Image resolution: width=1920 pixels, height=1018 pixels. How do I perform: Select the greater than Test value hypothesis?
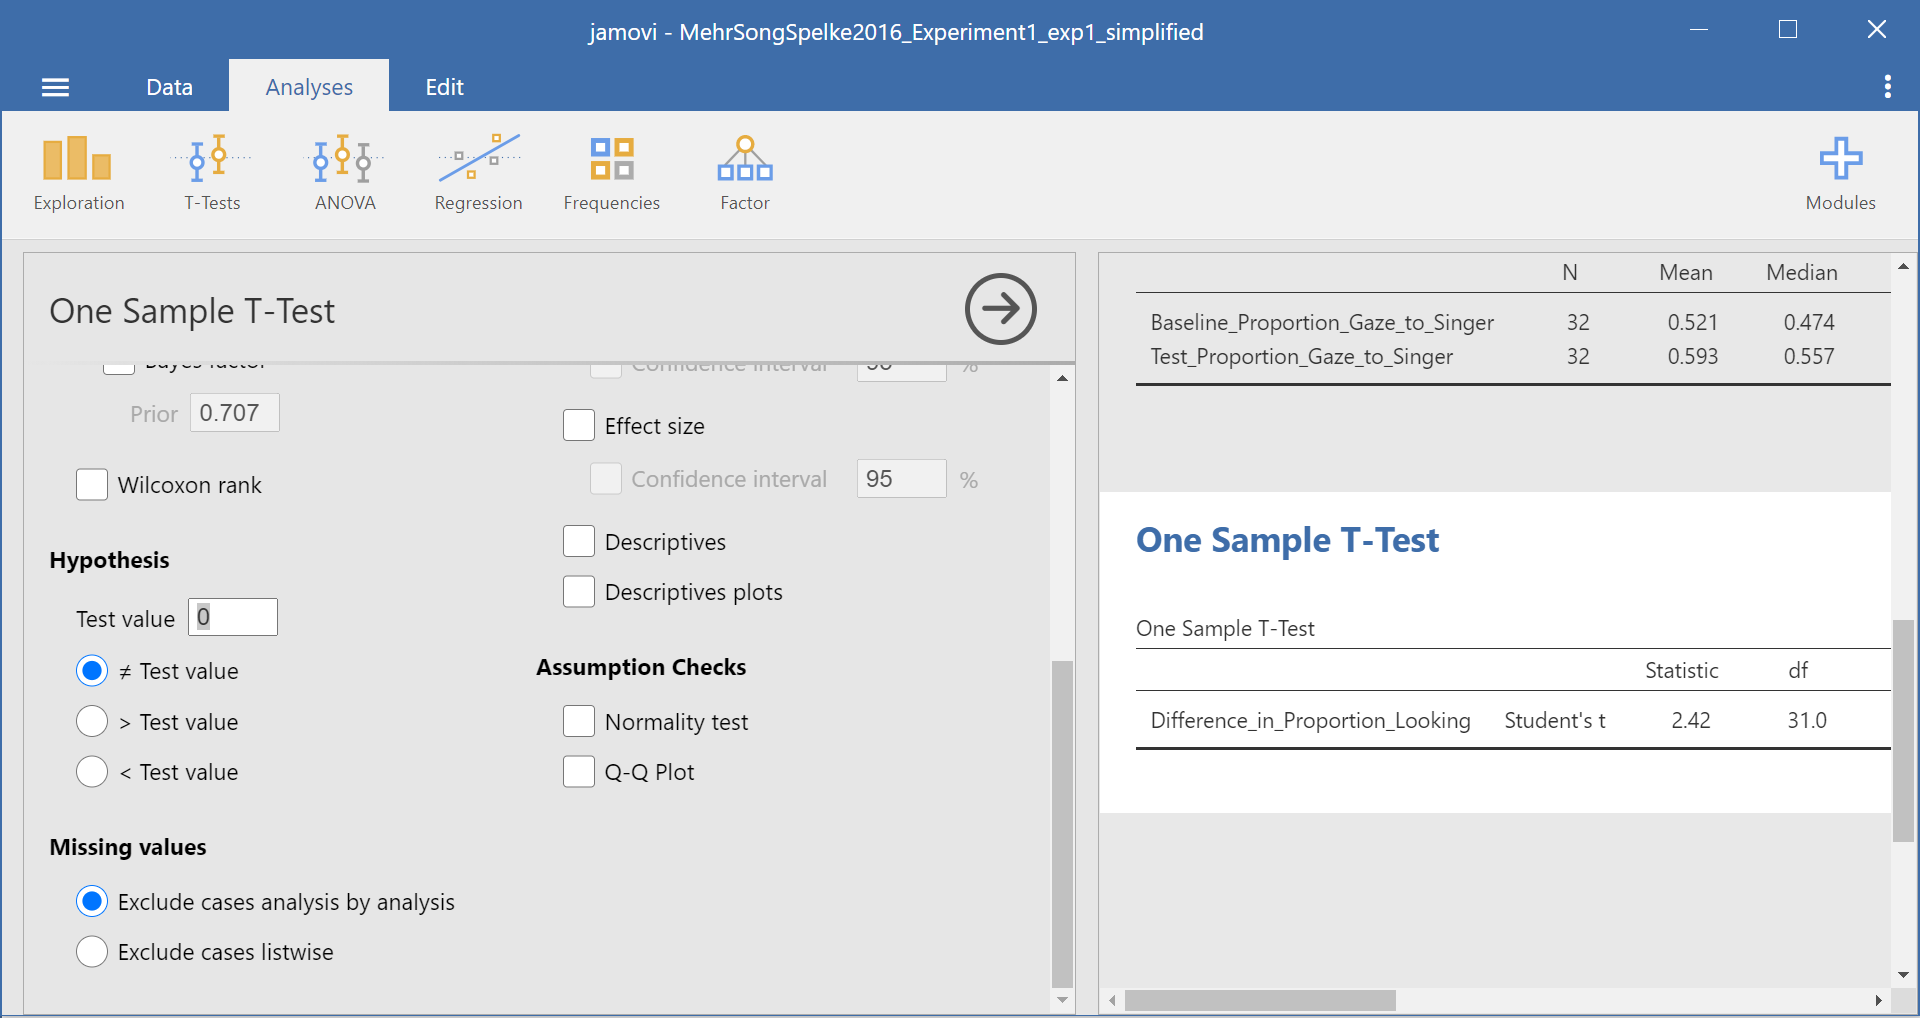click(92, 722)
